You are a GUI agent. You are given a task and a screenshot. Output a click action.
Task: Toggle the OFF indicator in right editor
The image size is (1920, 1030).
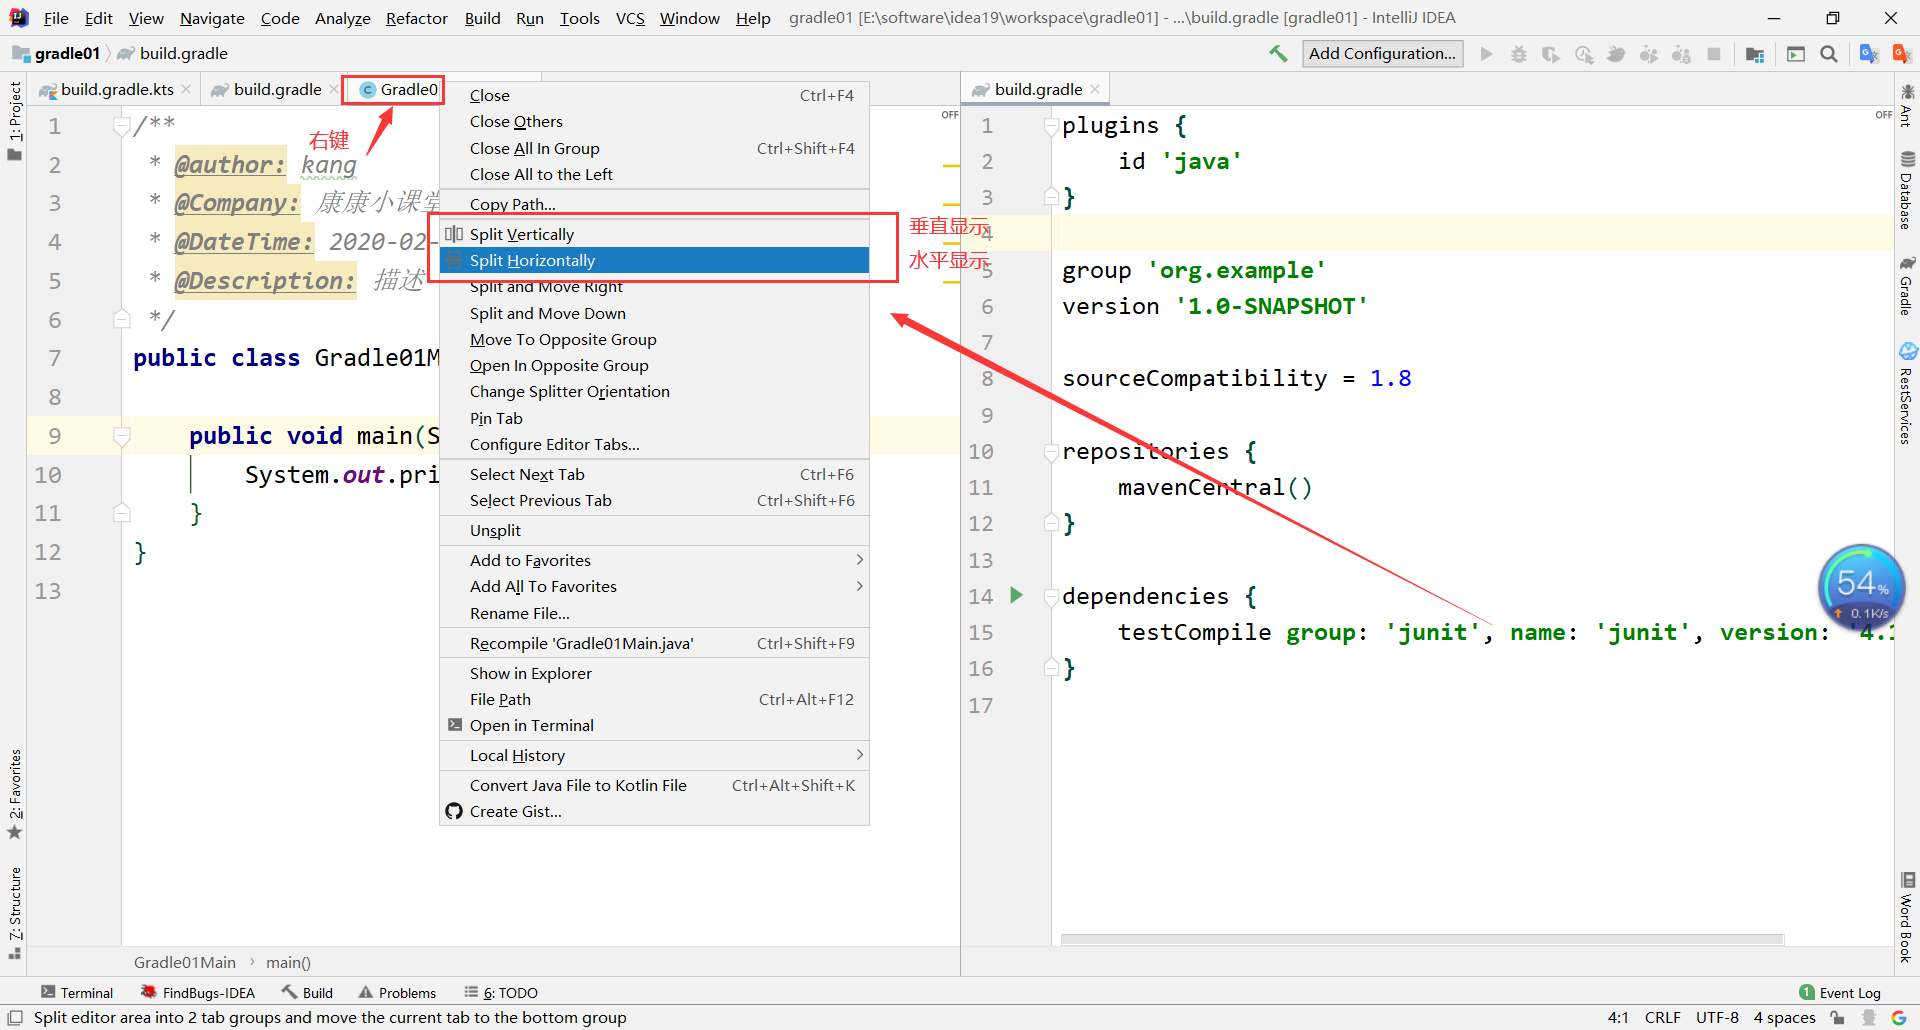(x=1883, y=115)
